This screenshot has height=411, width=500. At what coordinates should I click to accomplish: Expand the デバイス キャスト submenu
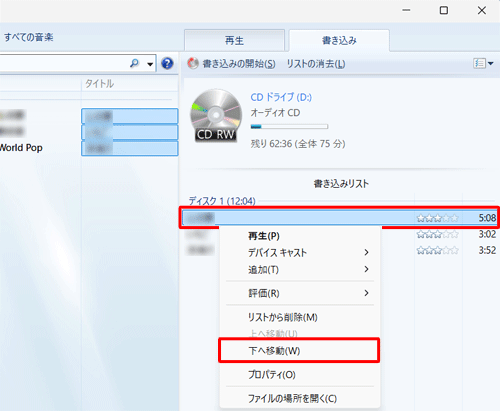(277, 252)
